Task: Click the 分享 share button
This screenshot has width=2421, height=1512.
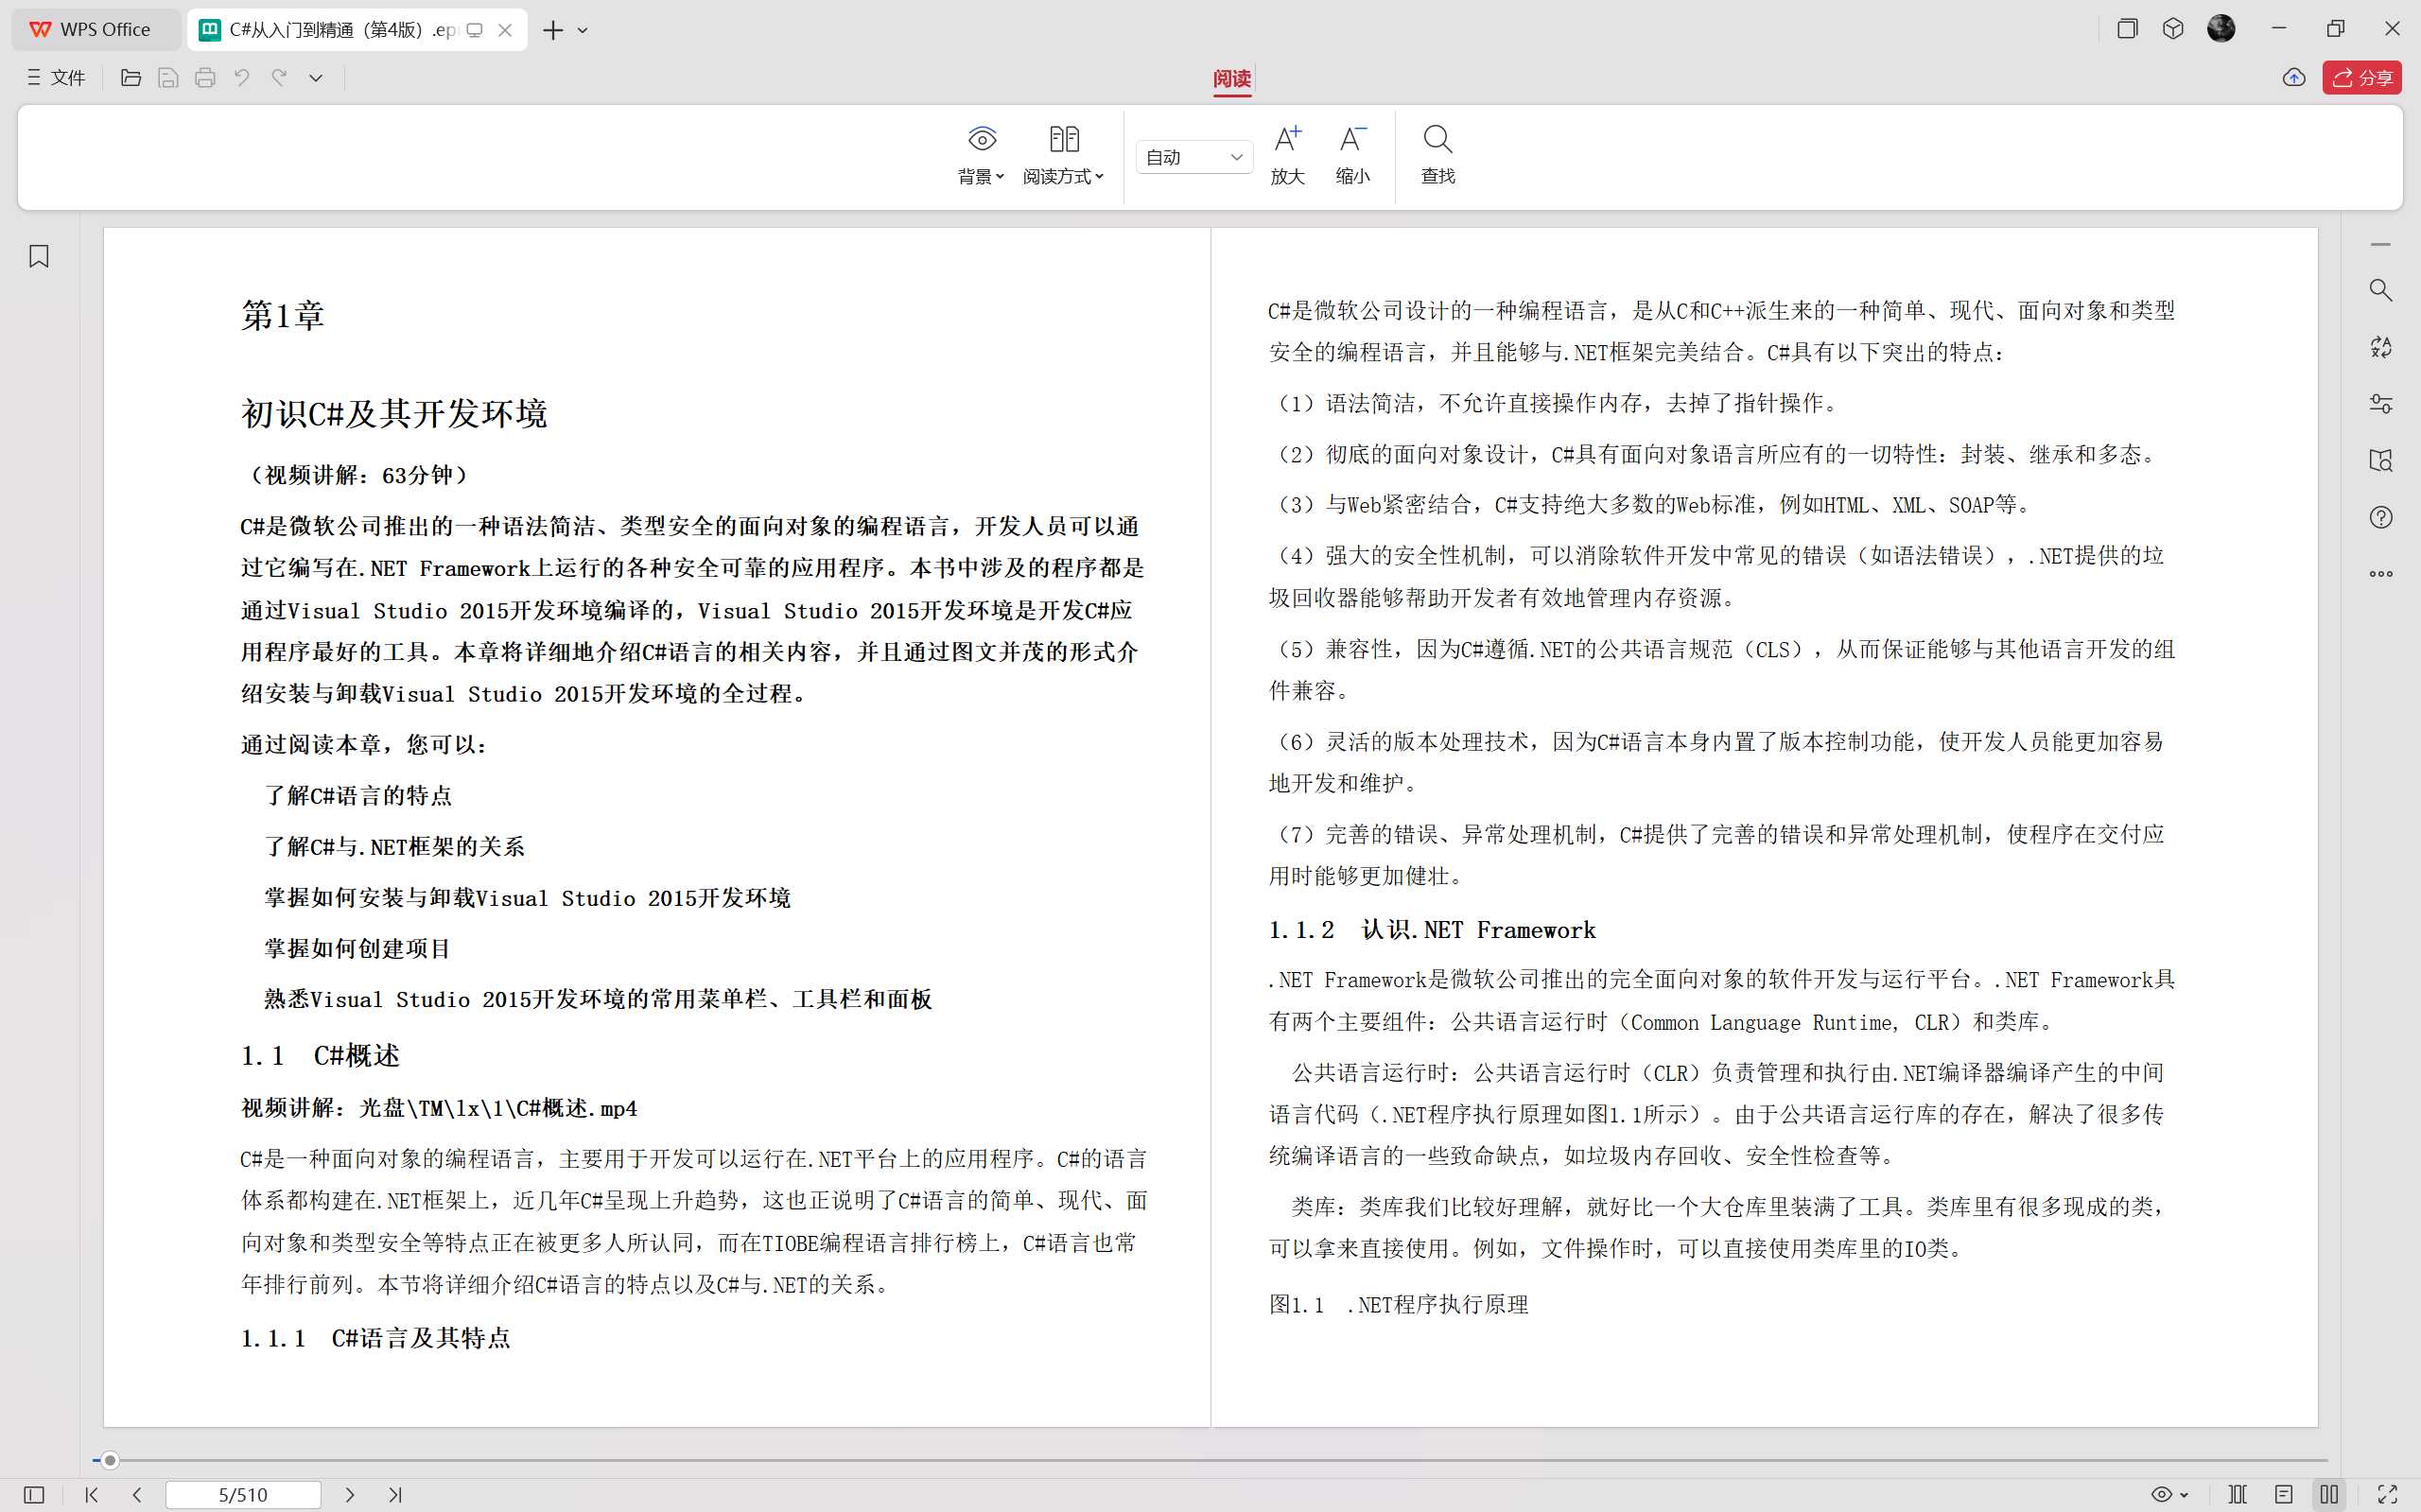Action: 2362,77
